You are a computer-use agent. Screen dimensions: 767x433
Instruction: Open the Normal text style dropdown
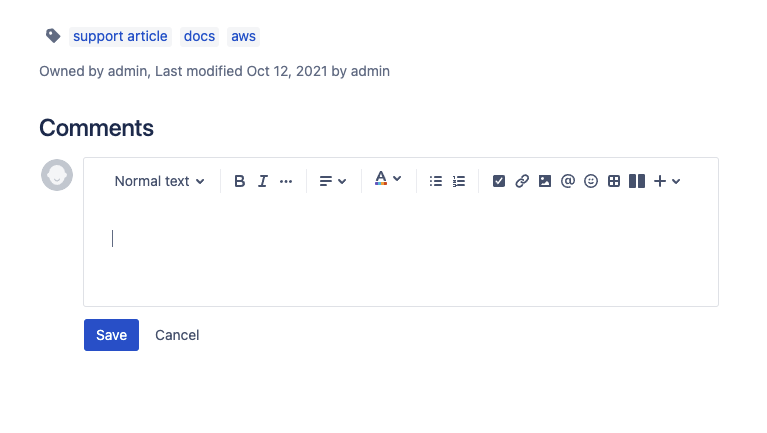(x=159, y=181)
